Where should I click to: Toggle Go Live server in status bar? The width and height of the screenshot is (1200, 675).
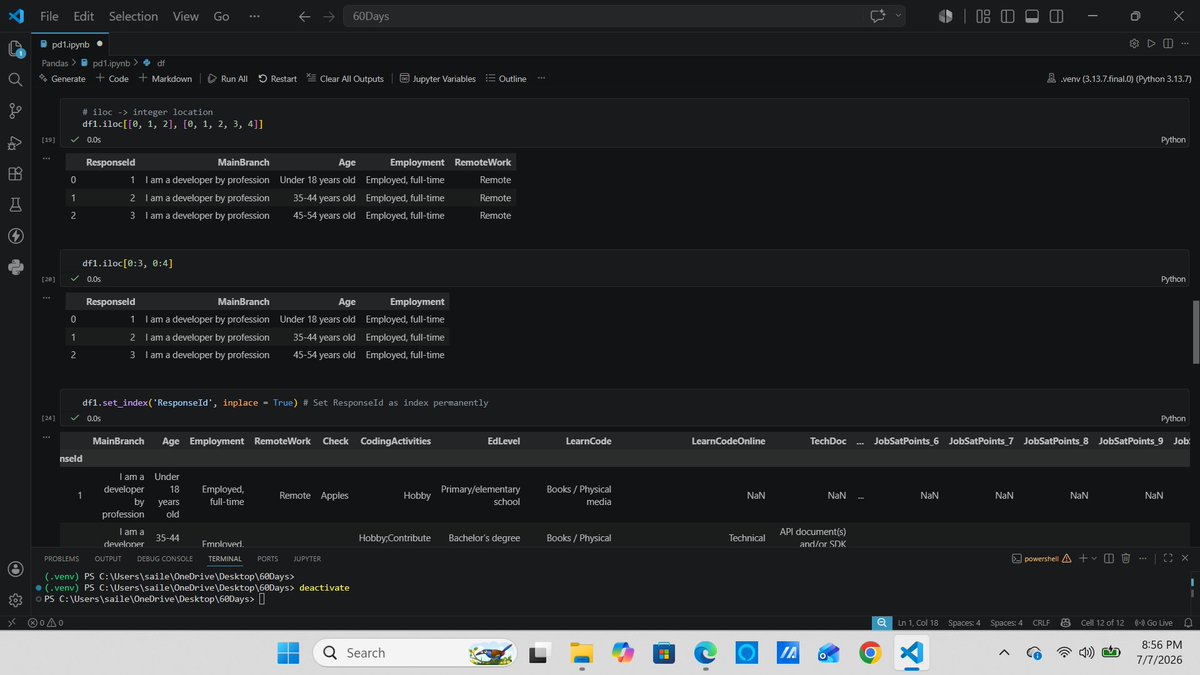pos(1154,622)
